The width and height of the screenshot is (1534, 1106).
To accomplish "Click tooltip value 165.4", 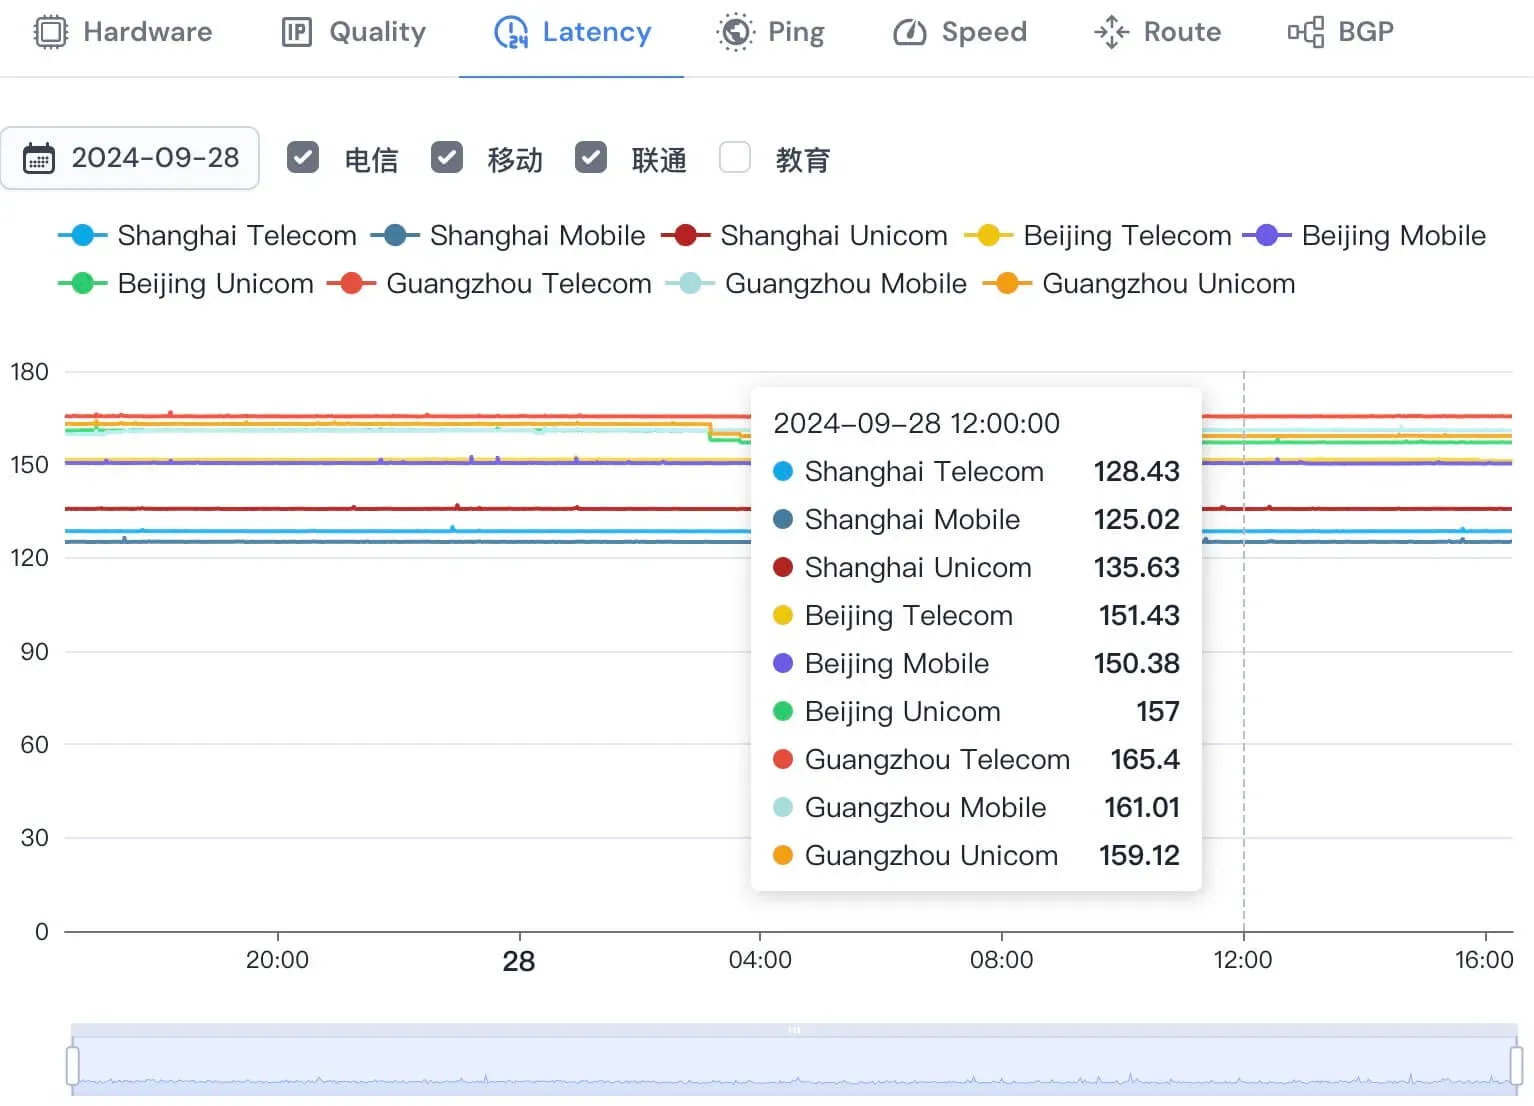I will [1145, 760].
